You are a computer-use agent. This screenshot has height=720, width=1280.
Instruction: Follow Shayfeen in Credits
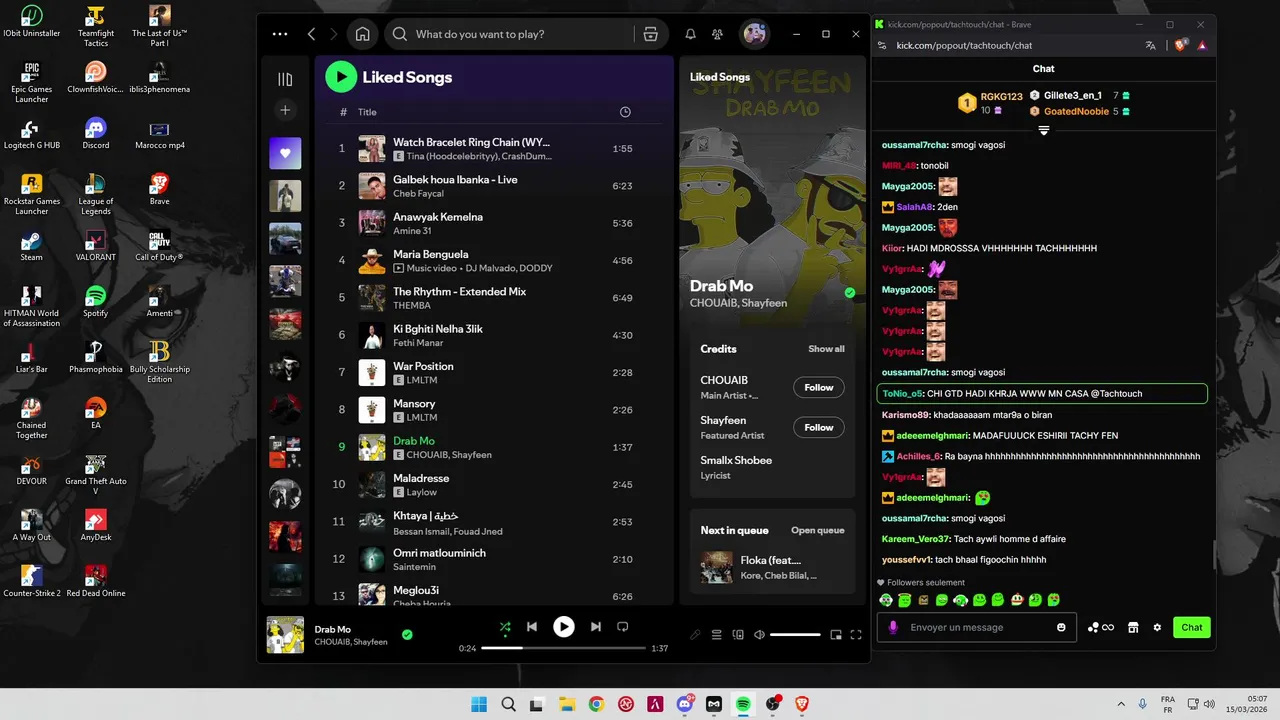tap(819, 427)
